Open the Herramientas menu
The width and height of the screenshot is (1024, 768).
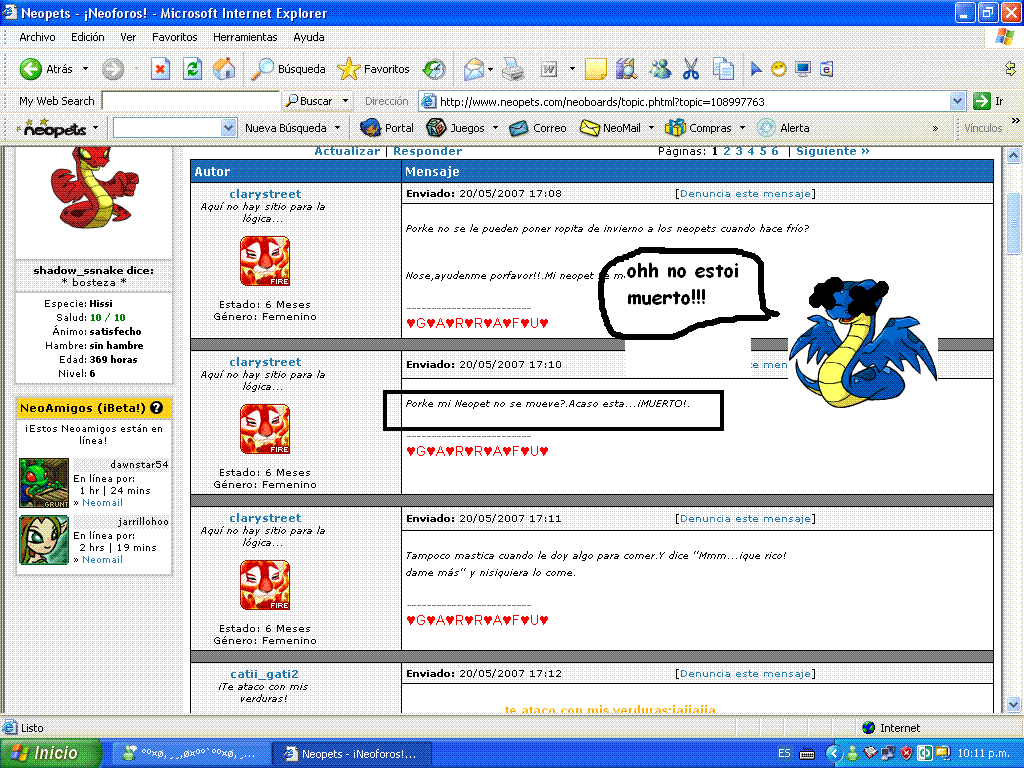pyautogui.click(x=245, y=37)
